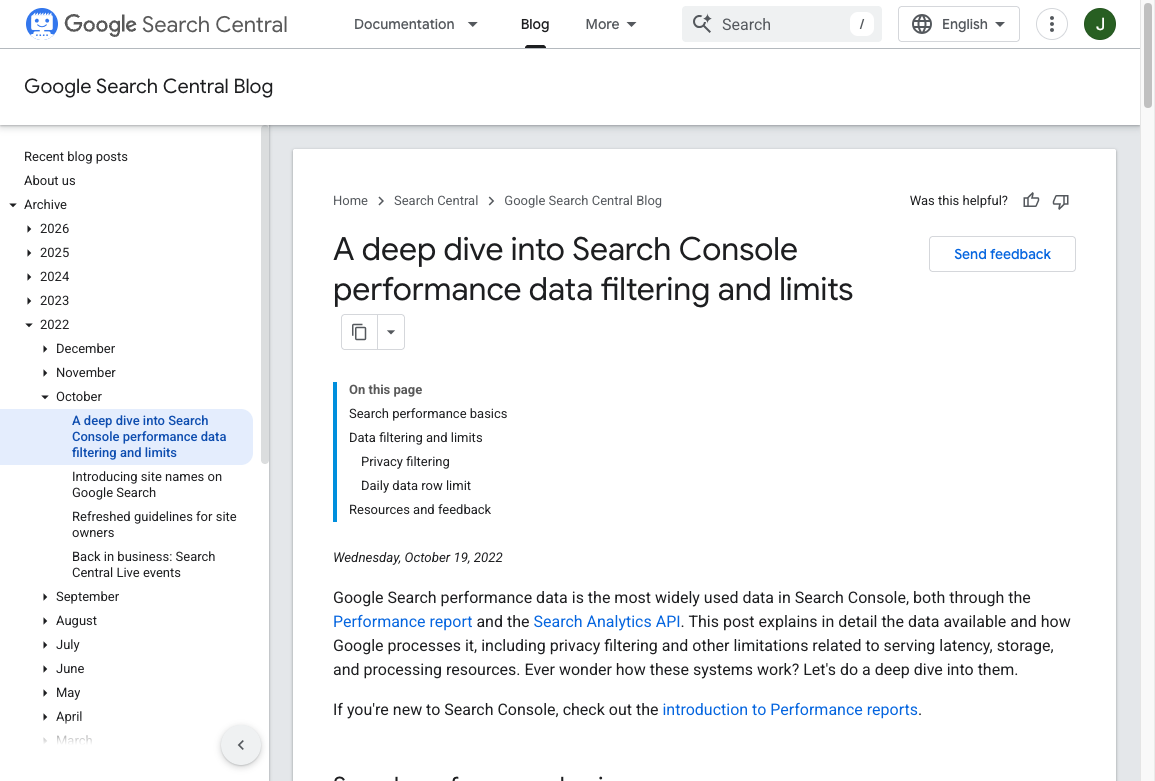Click the copy page icon button

coord(359,332)
